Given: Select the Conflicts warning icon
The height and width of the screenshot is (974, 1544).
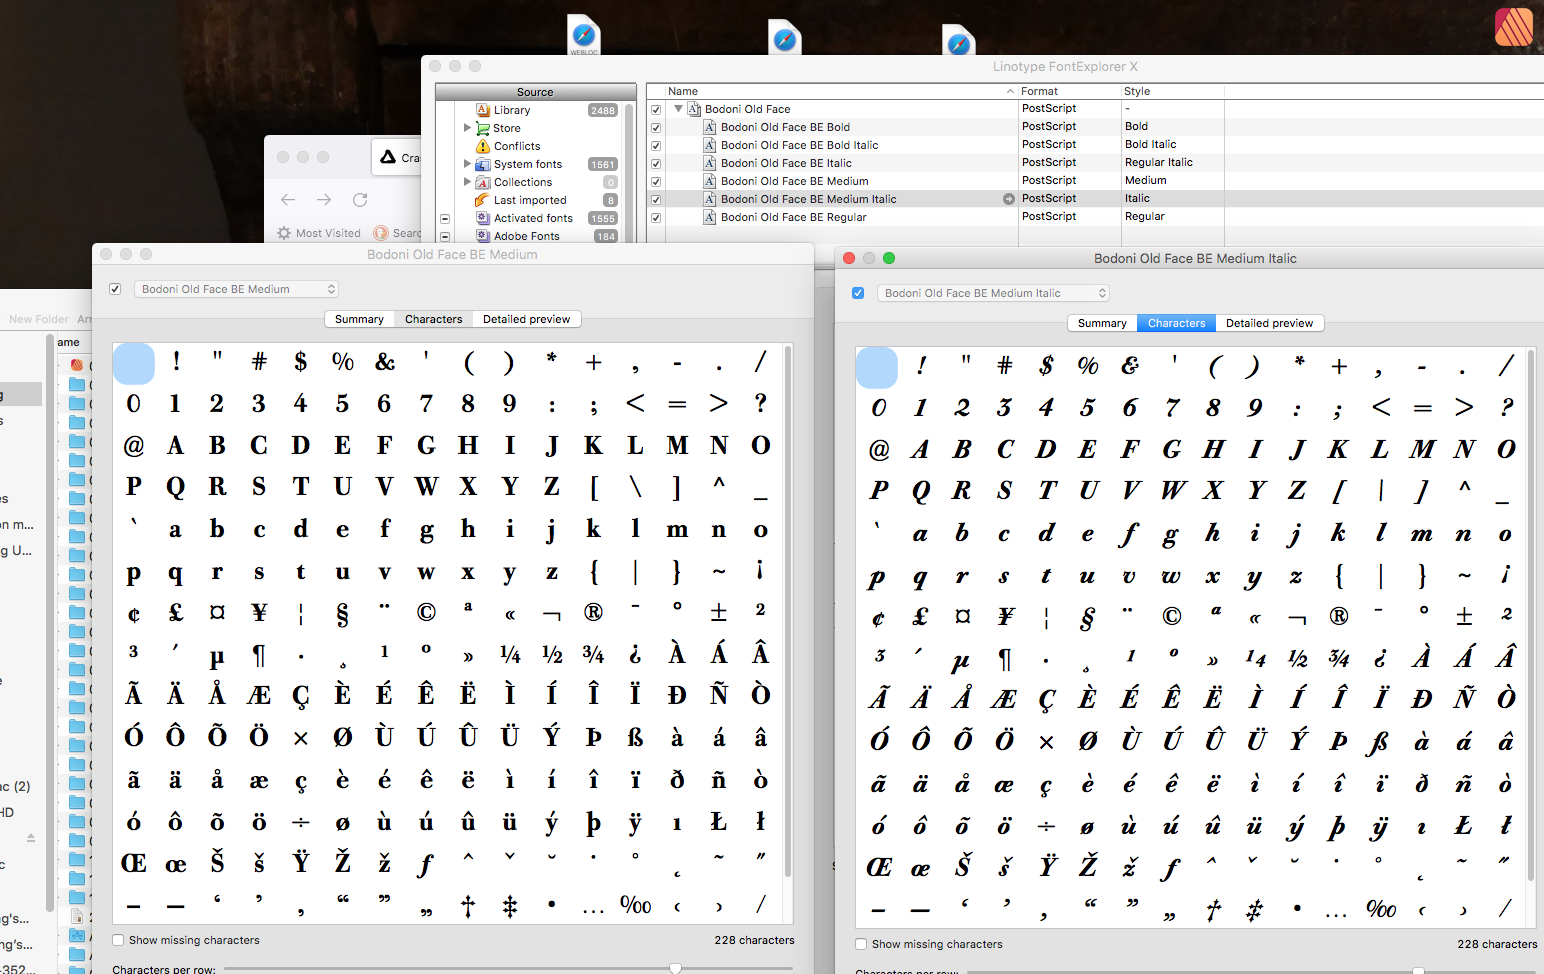Looking at the screenshot, I should 483,146.
